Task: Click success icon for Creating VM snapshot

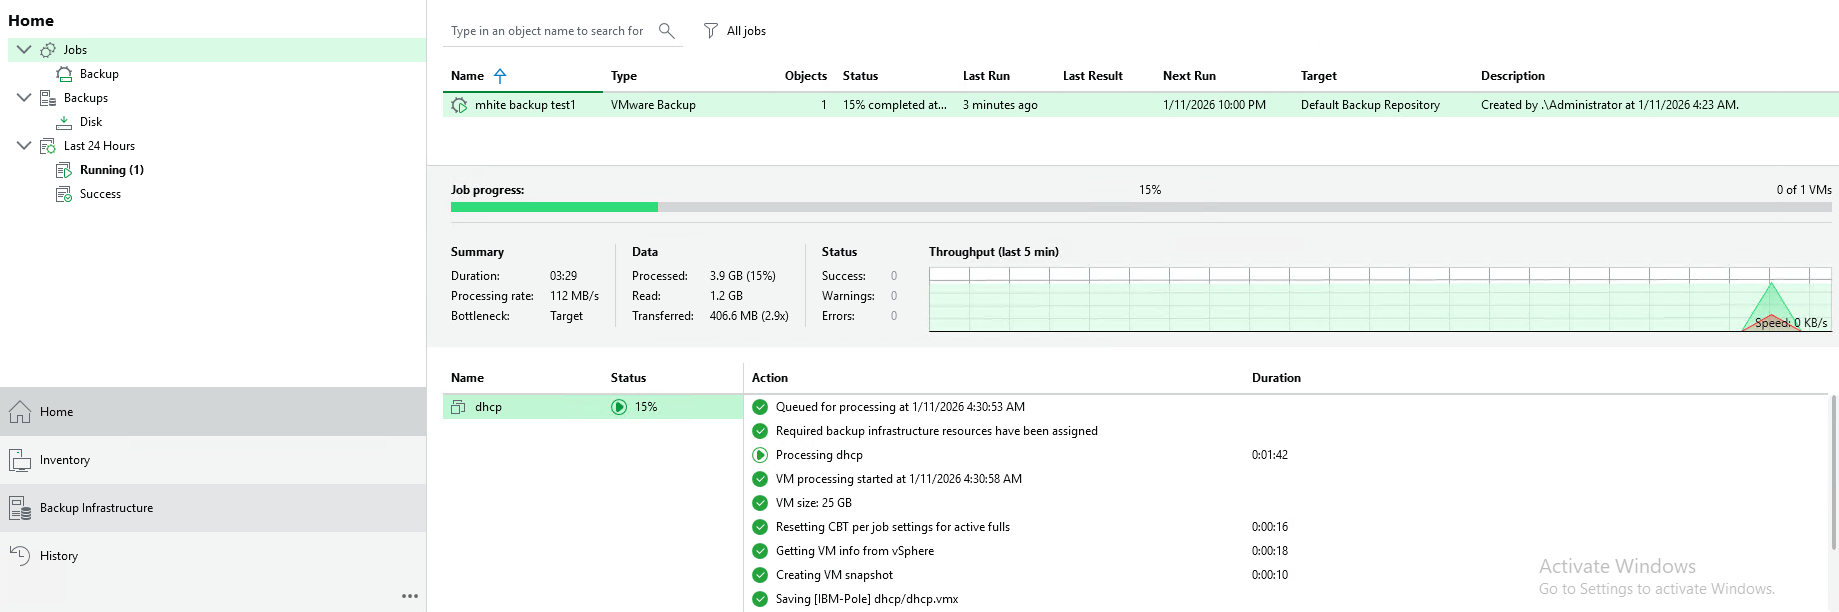Action: [760, 575]
